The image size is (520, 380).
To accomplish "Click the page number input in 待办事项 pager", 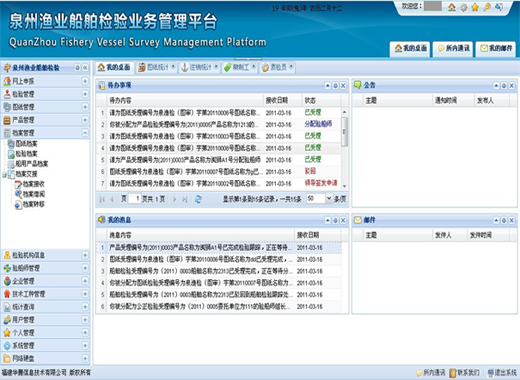I will pos(135,199).
